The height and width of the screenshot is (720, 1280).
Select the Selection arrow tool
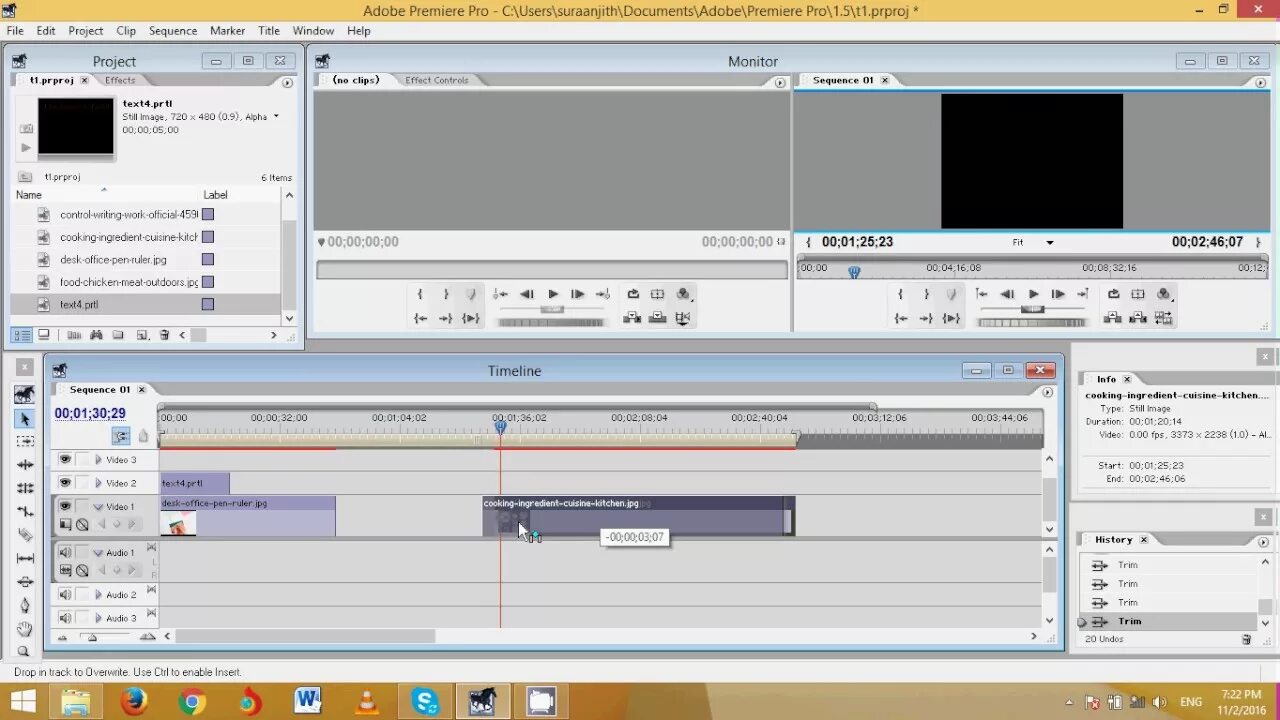tap(25, 419)
